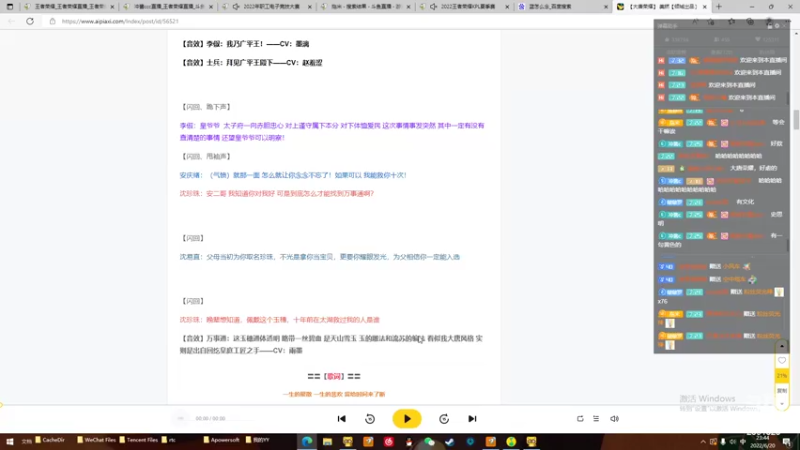The width and height of the screenshot is (800, 450).
Task: Switch to the Baidu search tab
Action: coord(563,7)
